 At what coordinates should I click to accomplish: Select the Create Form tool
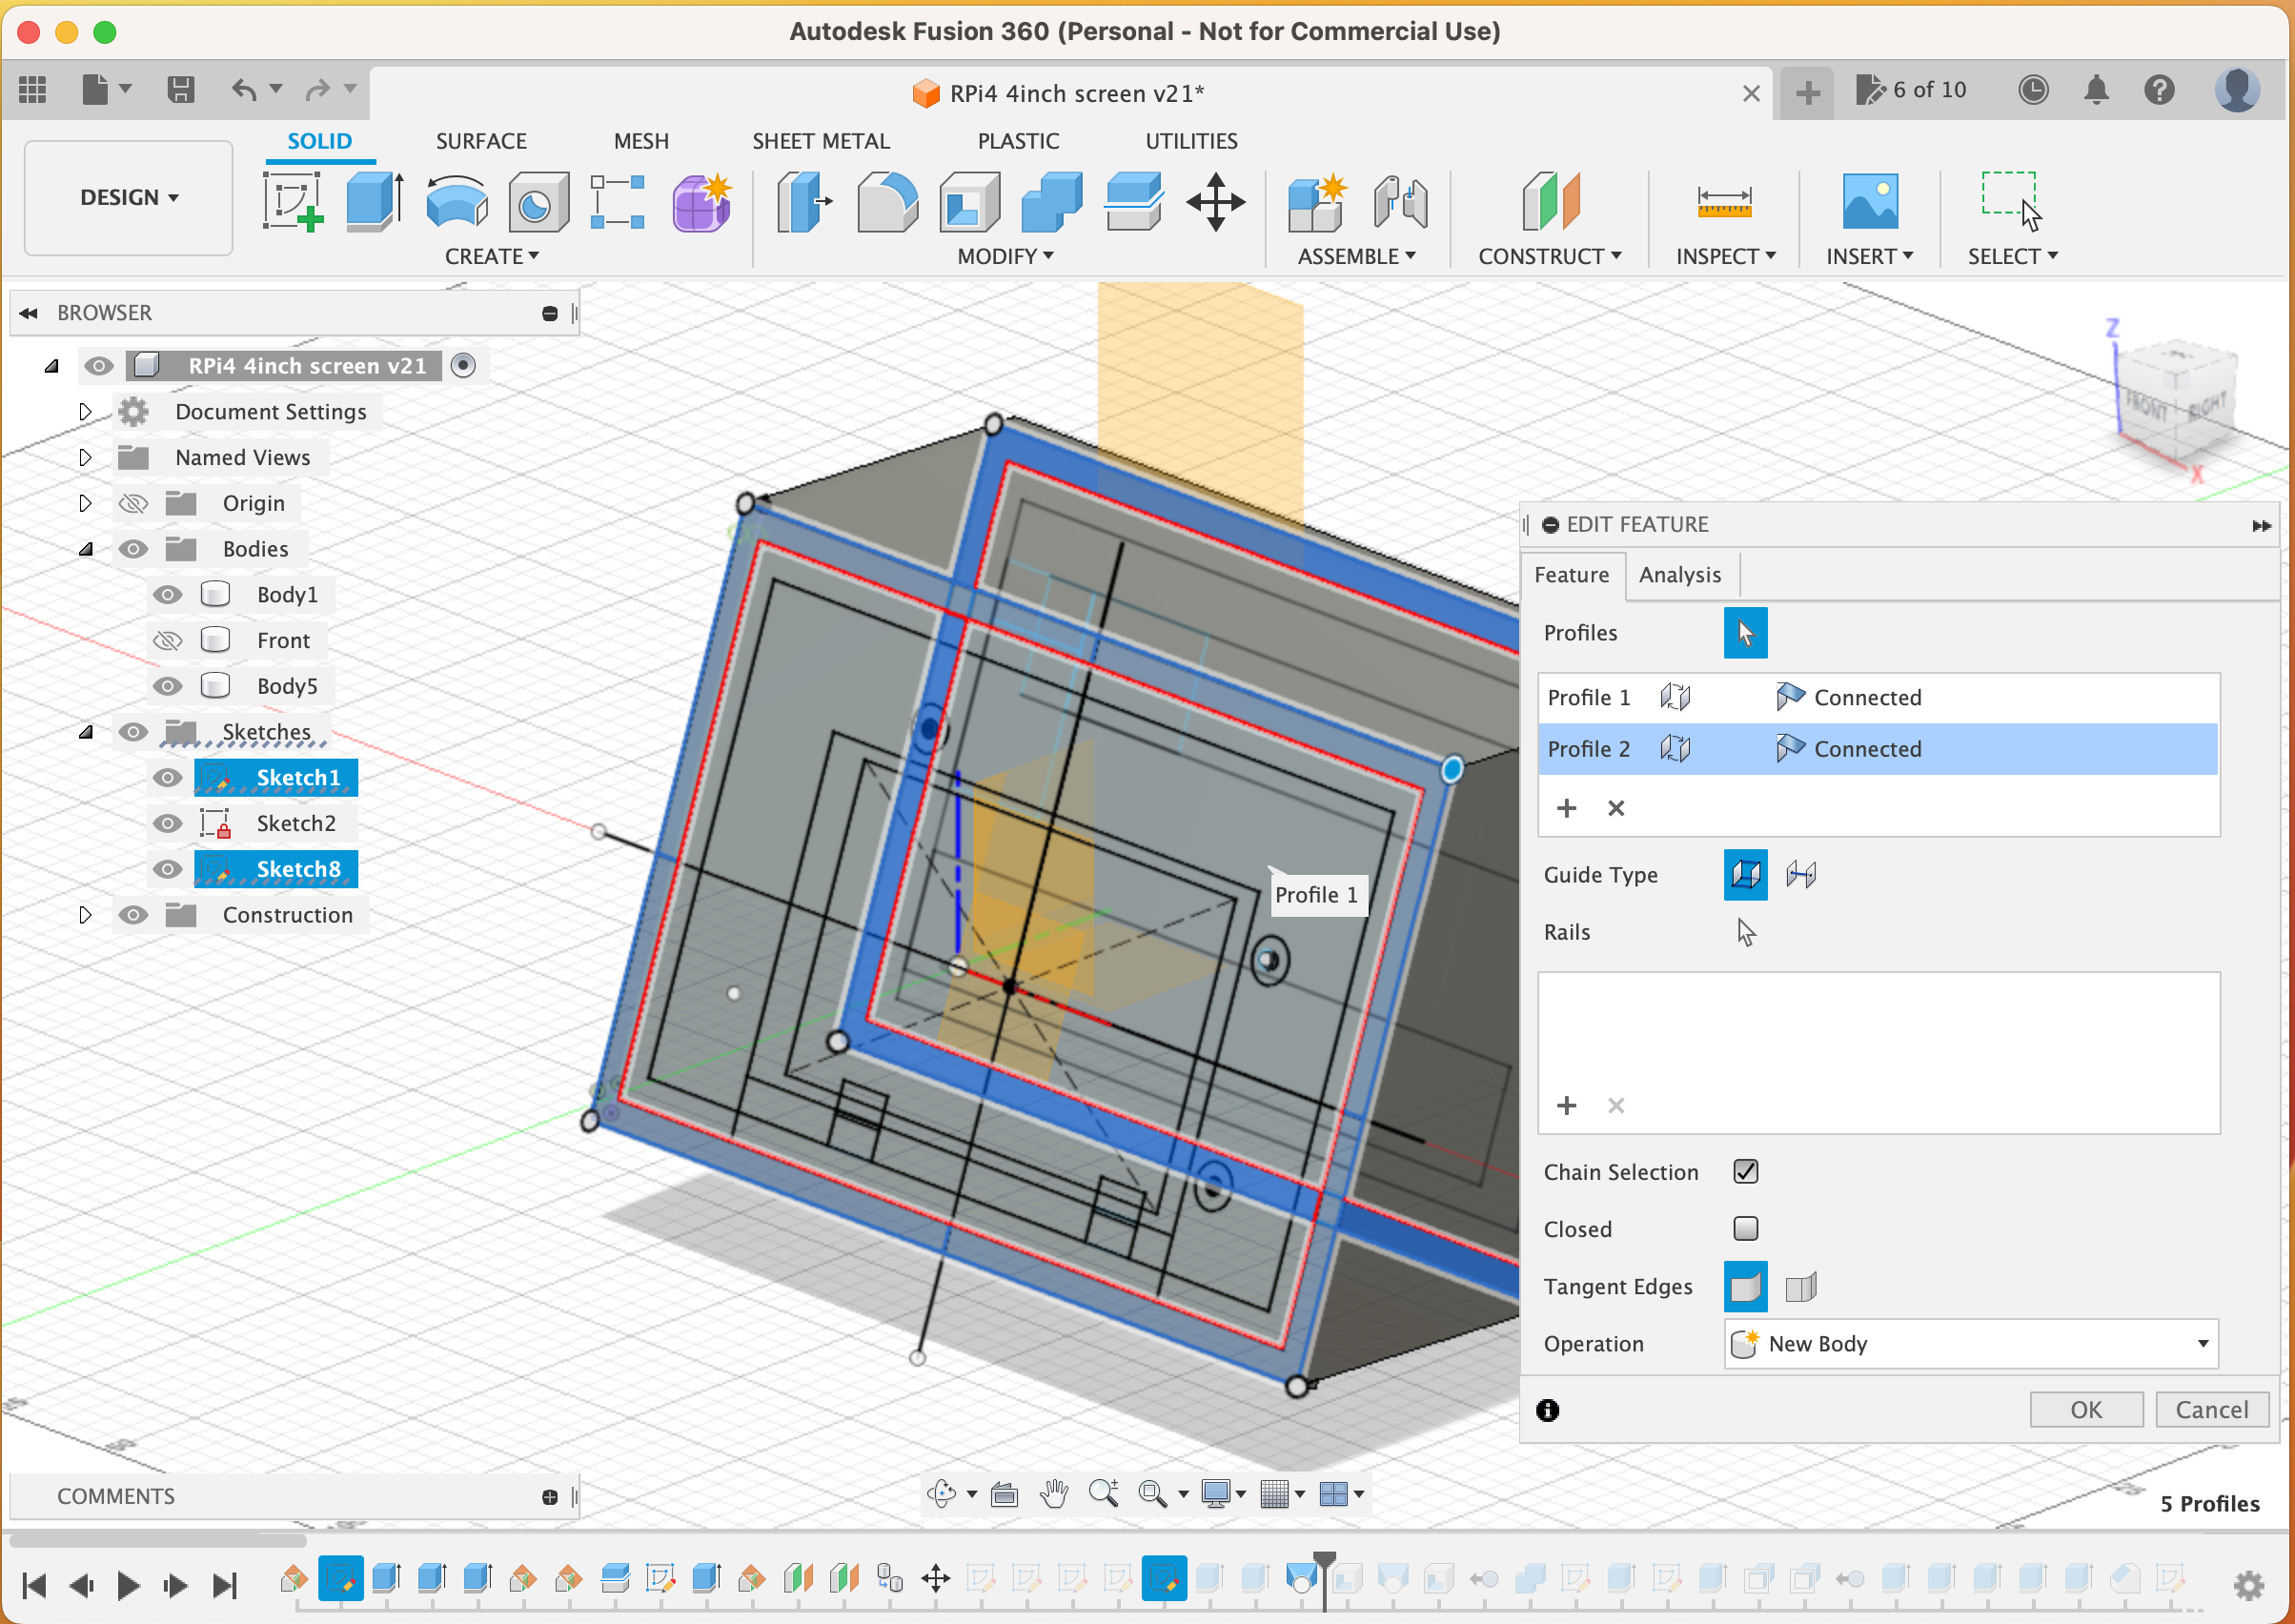pyautogui.click(x=702, y=203)
